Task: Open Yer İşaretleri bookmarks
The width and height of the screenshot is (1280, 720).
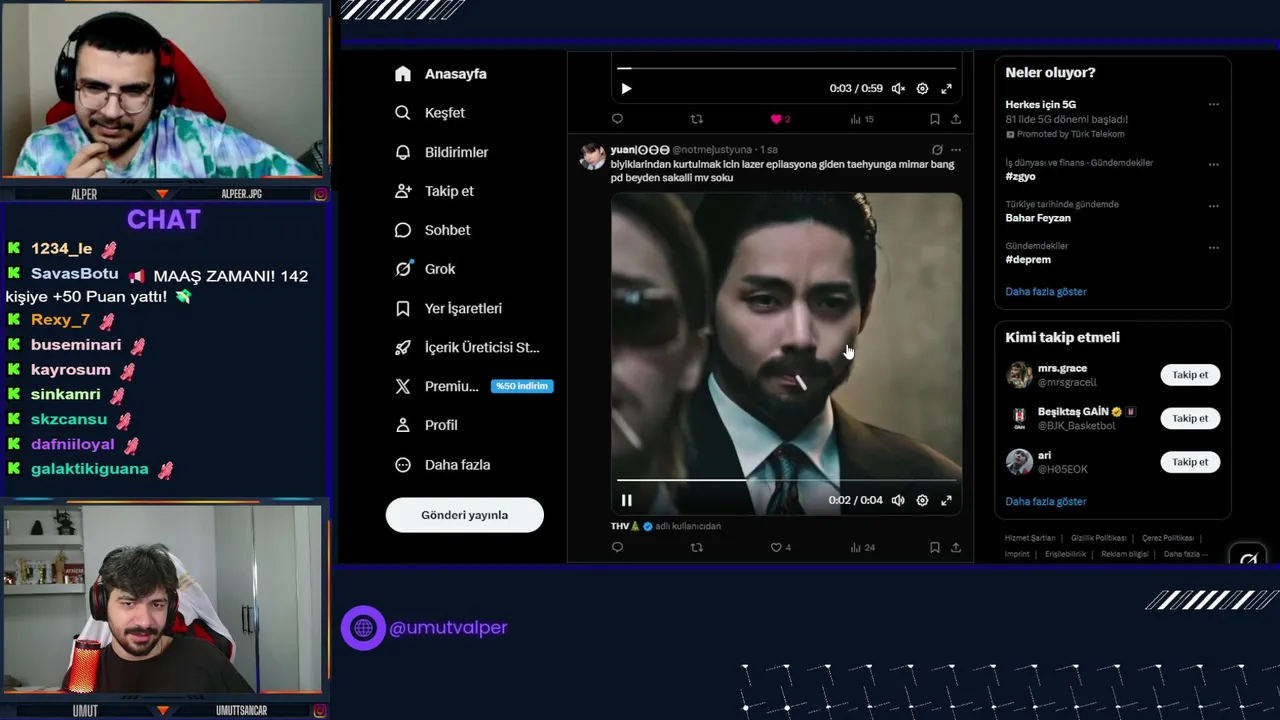Action: pyautogui.click(x=448, y=308)
